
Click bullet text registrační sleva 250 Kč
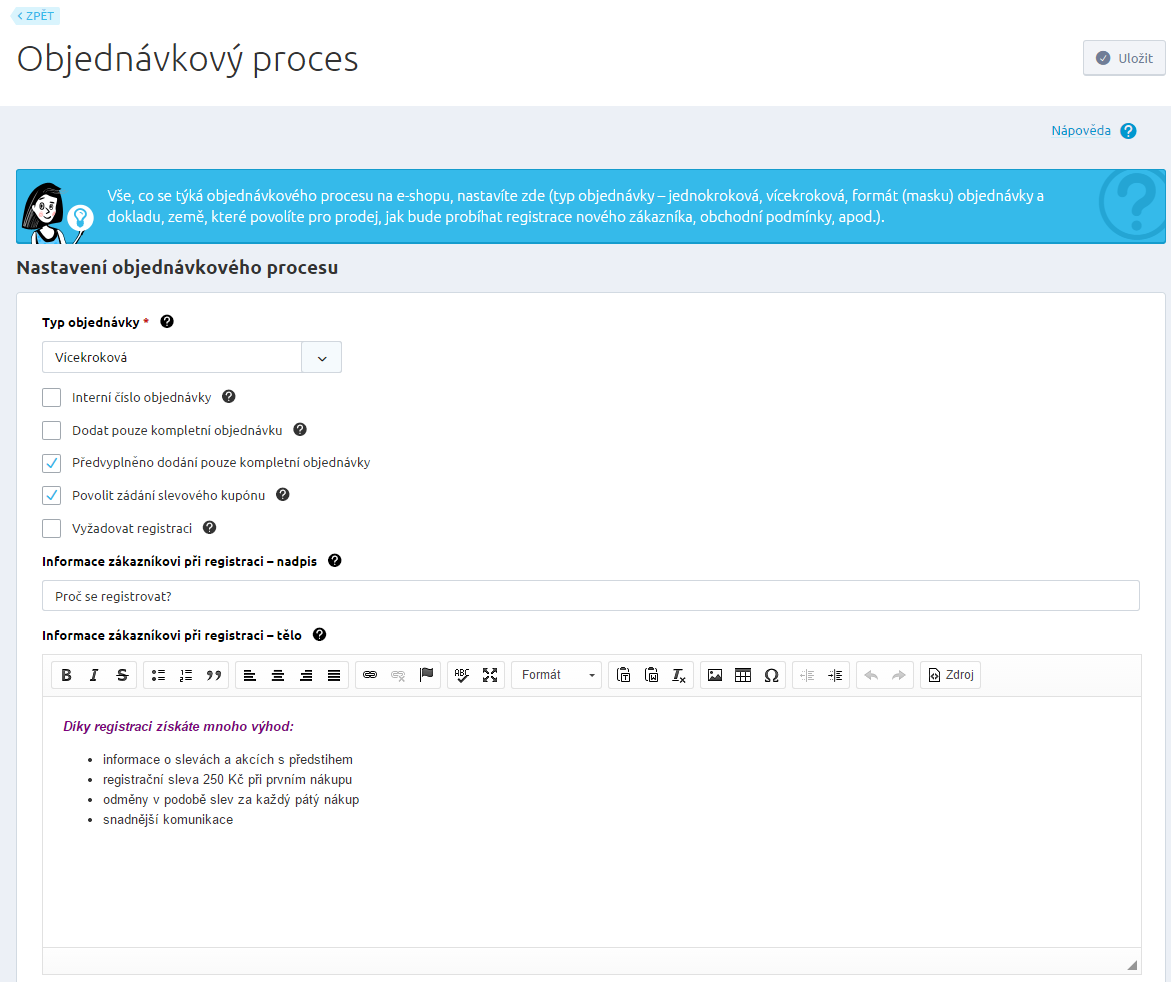228,780
